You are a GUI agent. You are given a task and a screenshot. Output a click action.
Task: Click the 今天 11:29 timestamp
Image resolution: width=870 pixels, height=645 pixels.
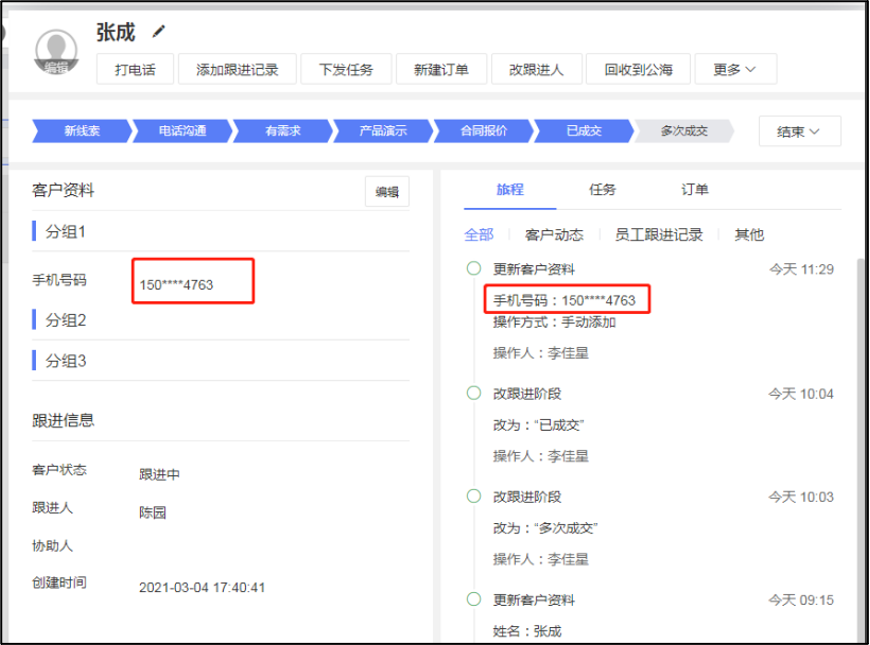[x=801, y=269]
